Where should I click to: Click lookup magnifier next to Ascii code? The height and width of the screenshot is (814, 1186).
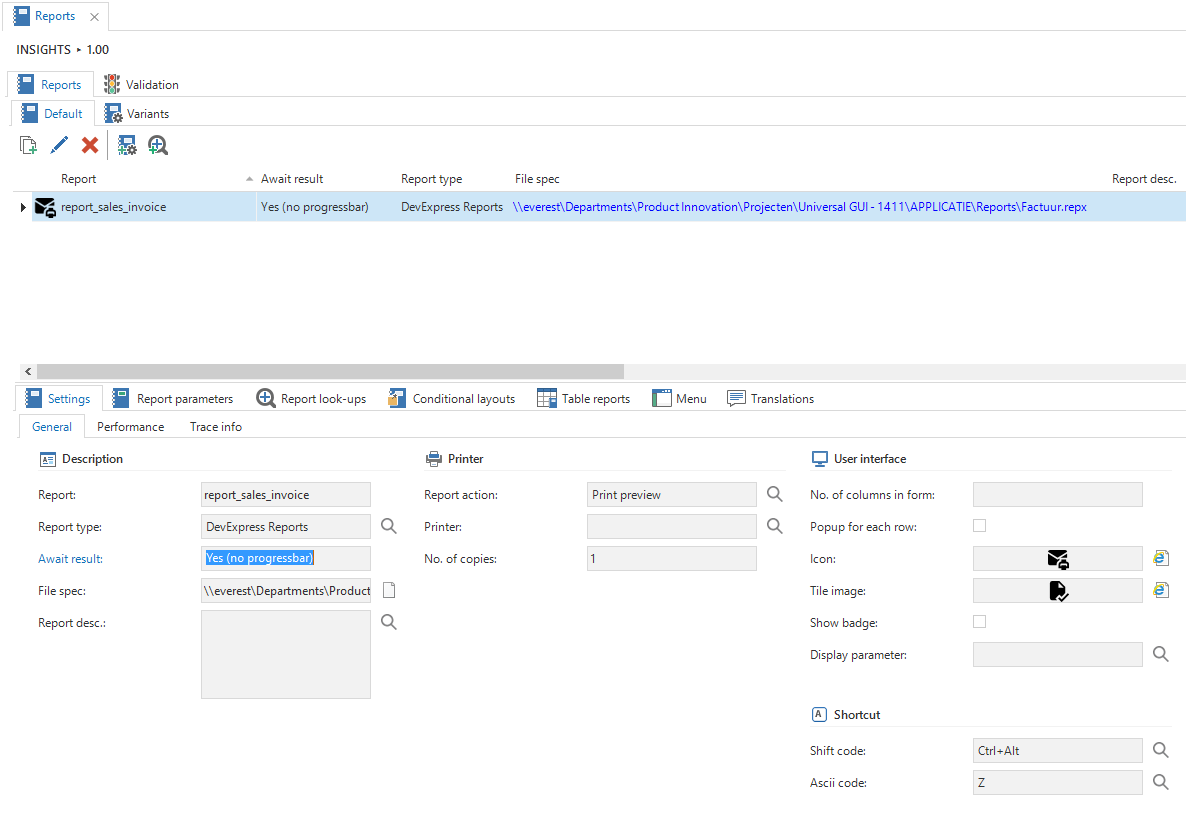click(x=1160, y=782)
